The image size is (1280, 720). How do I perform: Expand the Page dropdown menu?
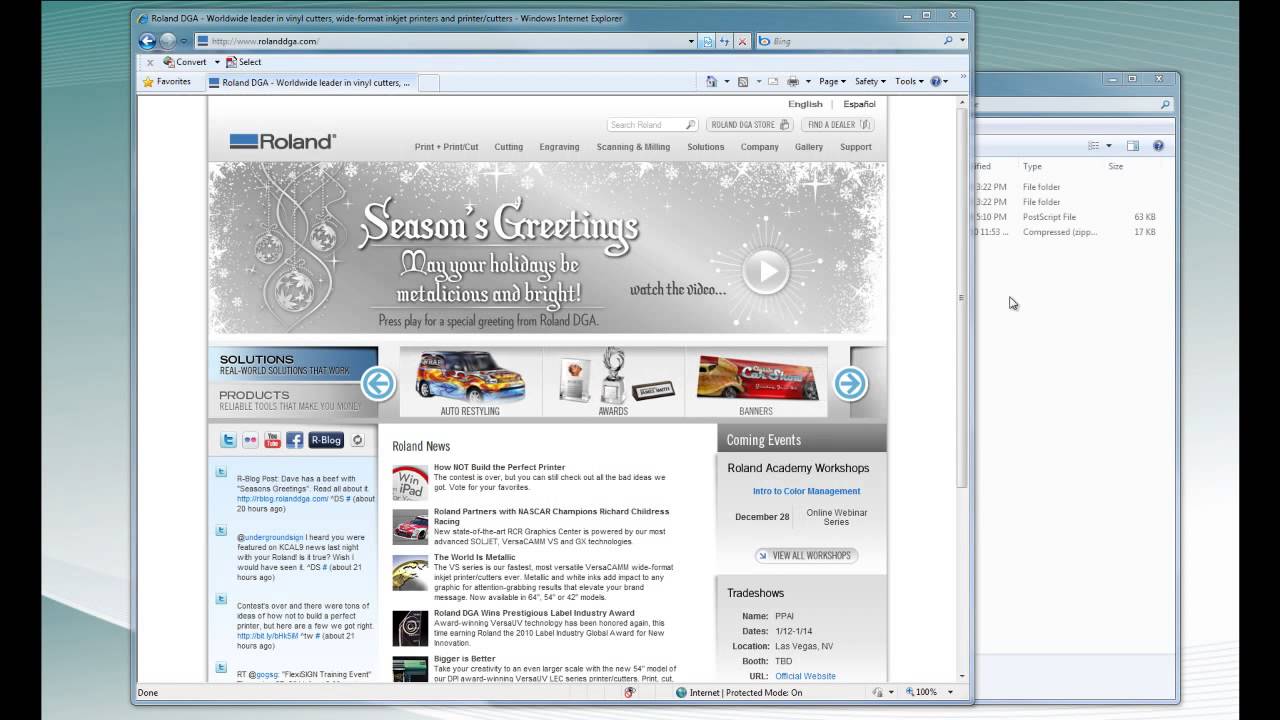(832, 82)
